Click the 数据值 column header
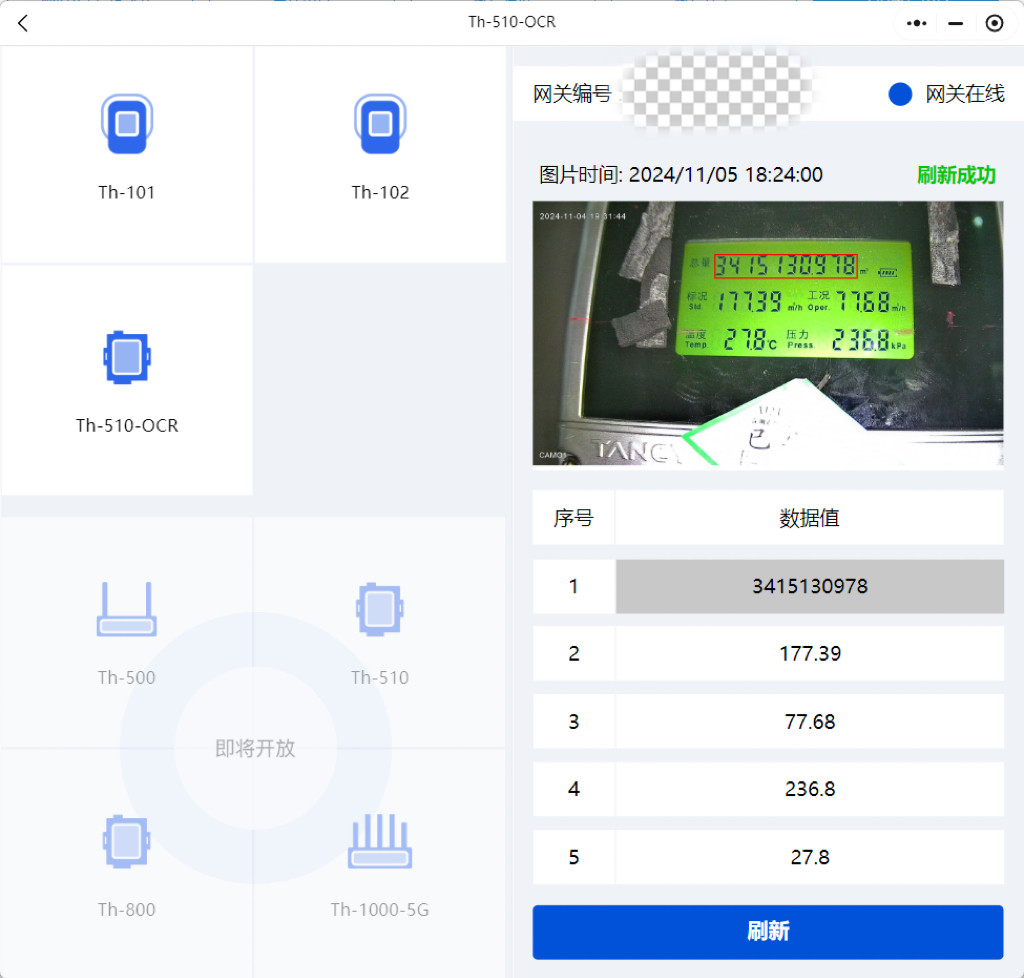The height and width of the screenshot is (978, 1024). pyautogui.click(x=809, y=518)
